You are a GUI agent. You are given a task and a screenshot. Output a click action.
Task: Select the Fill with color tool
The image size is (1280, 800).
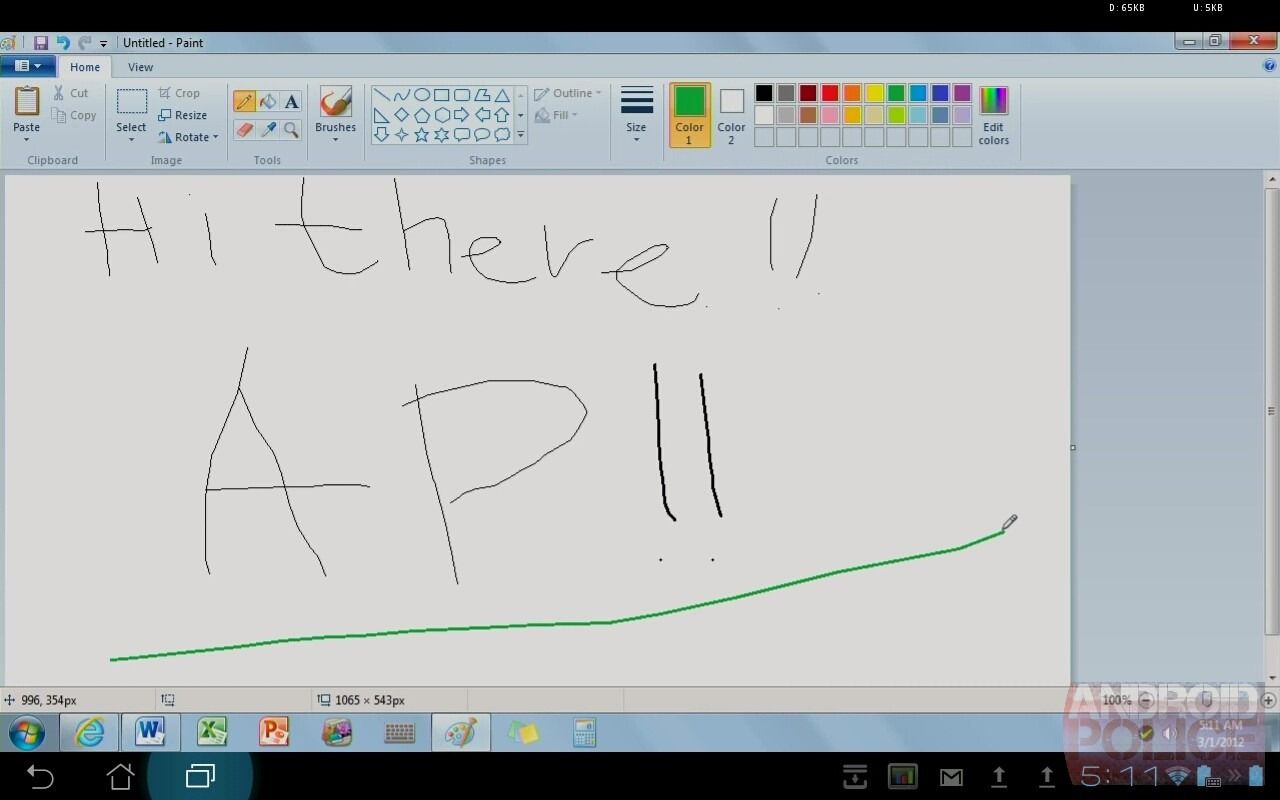(x=267, y=101)
